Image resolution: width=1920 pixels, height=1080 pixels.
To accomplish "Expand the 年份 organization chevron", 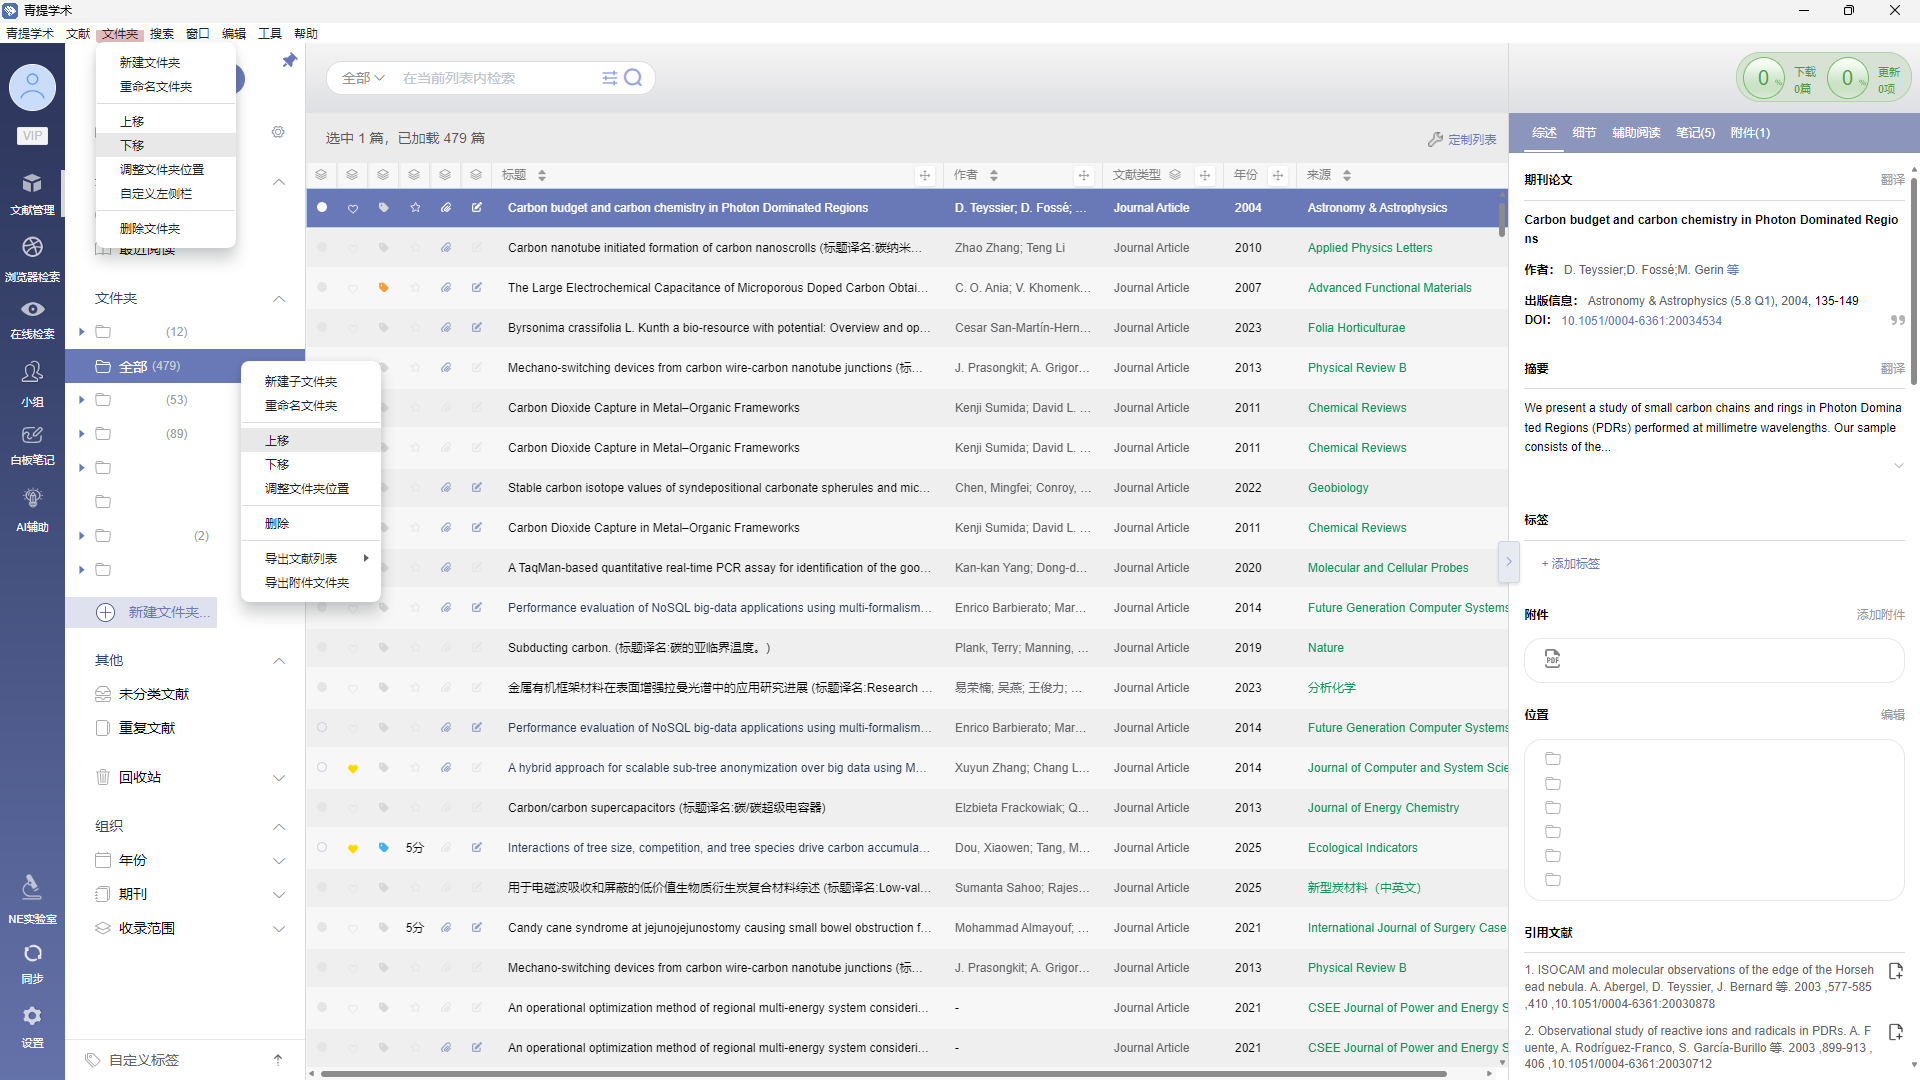I will (x=279, y=861).
